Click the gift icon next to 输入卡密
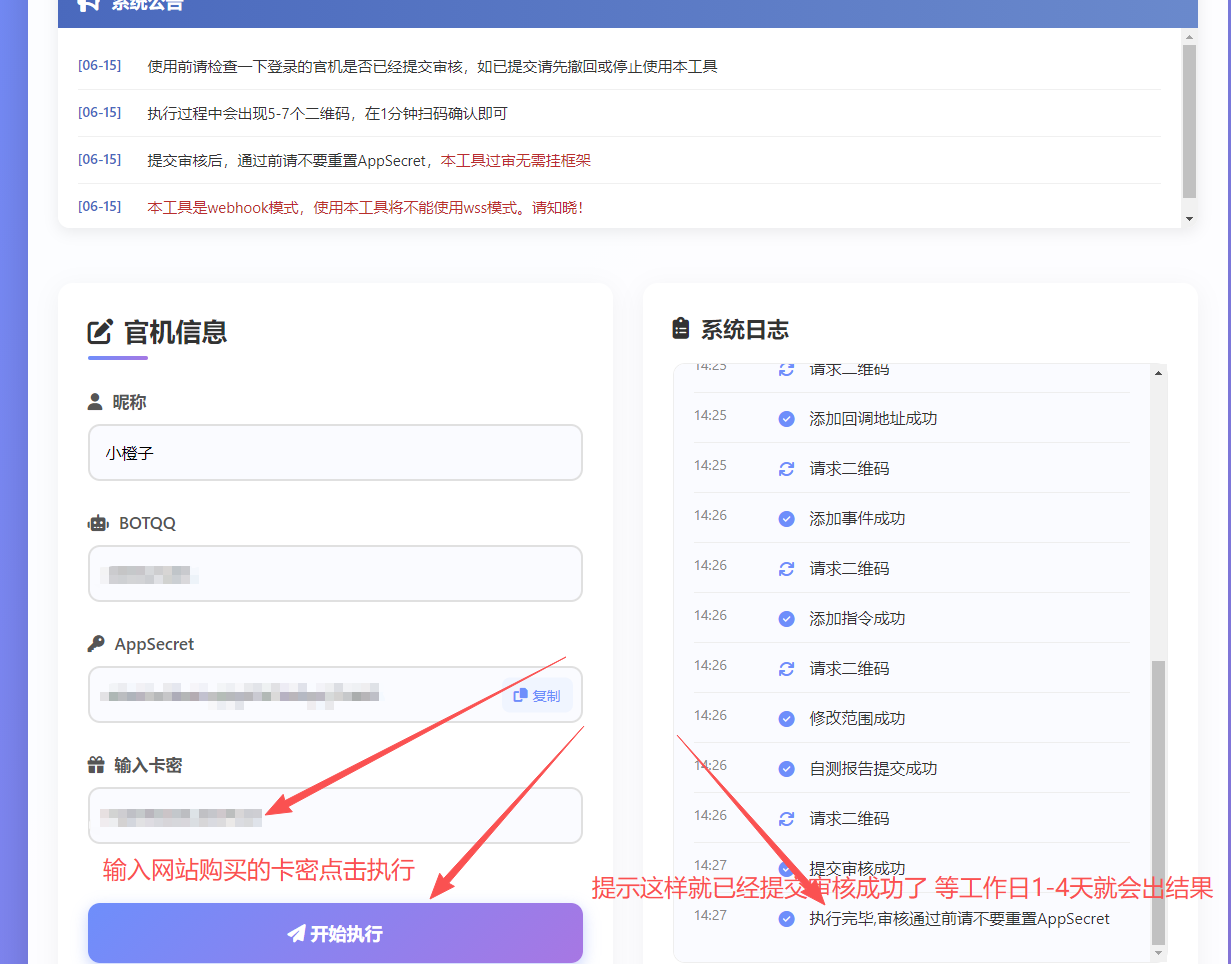 click(x=96, y=766)
